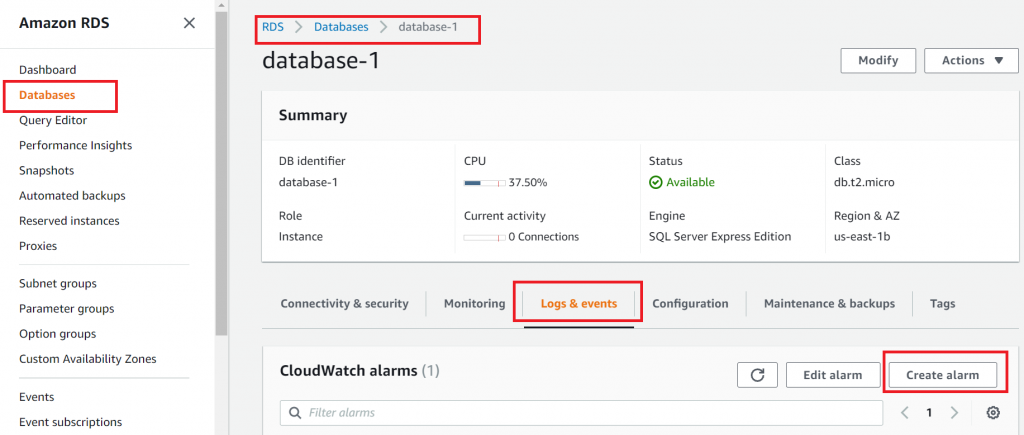Click the Edit alarm button
Screen dimensions: 1024x435
tap(832, 375)
